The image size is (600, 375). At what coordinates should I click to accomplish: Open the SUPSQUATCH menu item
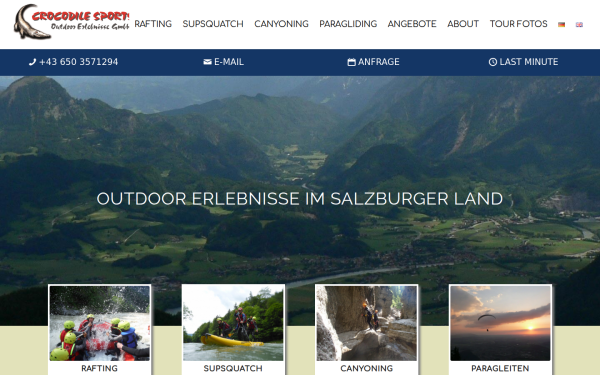point(213,24)
